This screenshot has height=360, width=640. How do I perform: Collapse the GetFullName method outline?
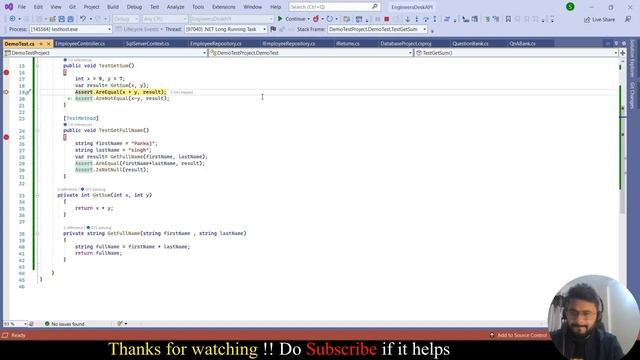37,234
